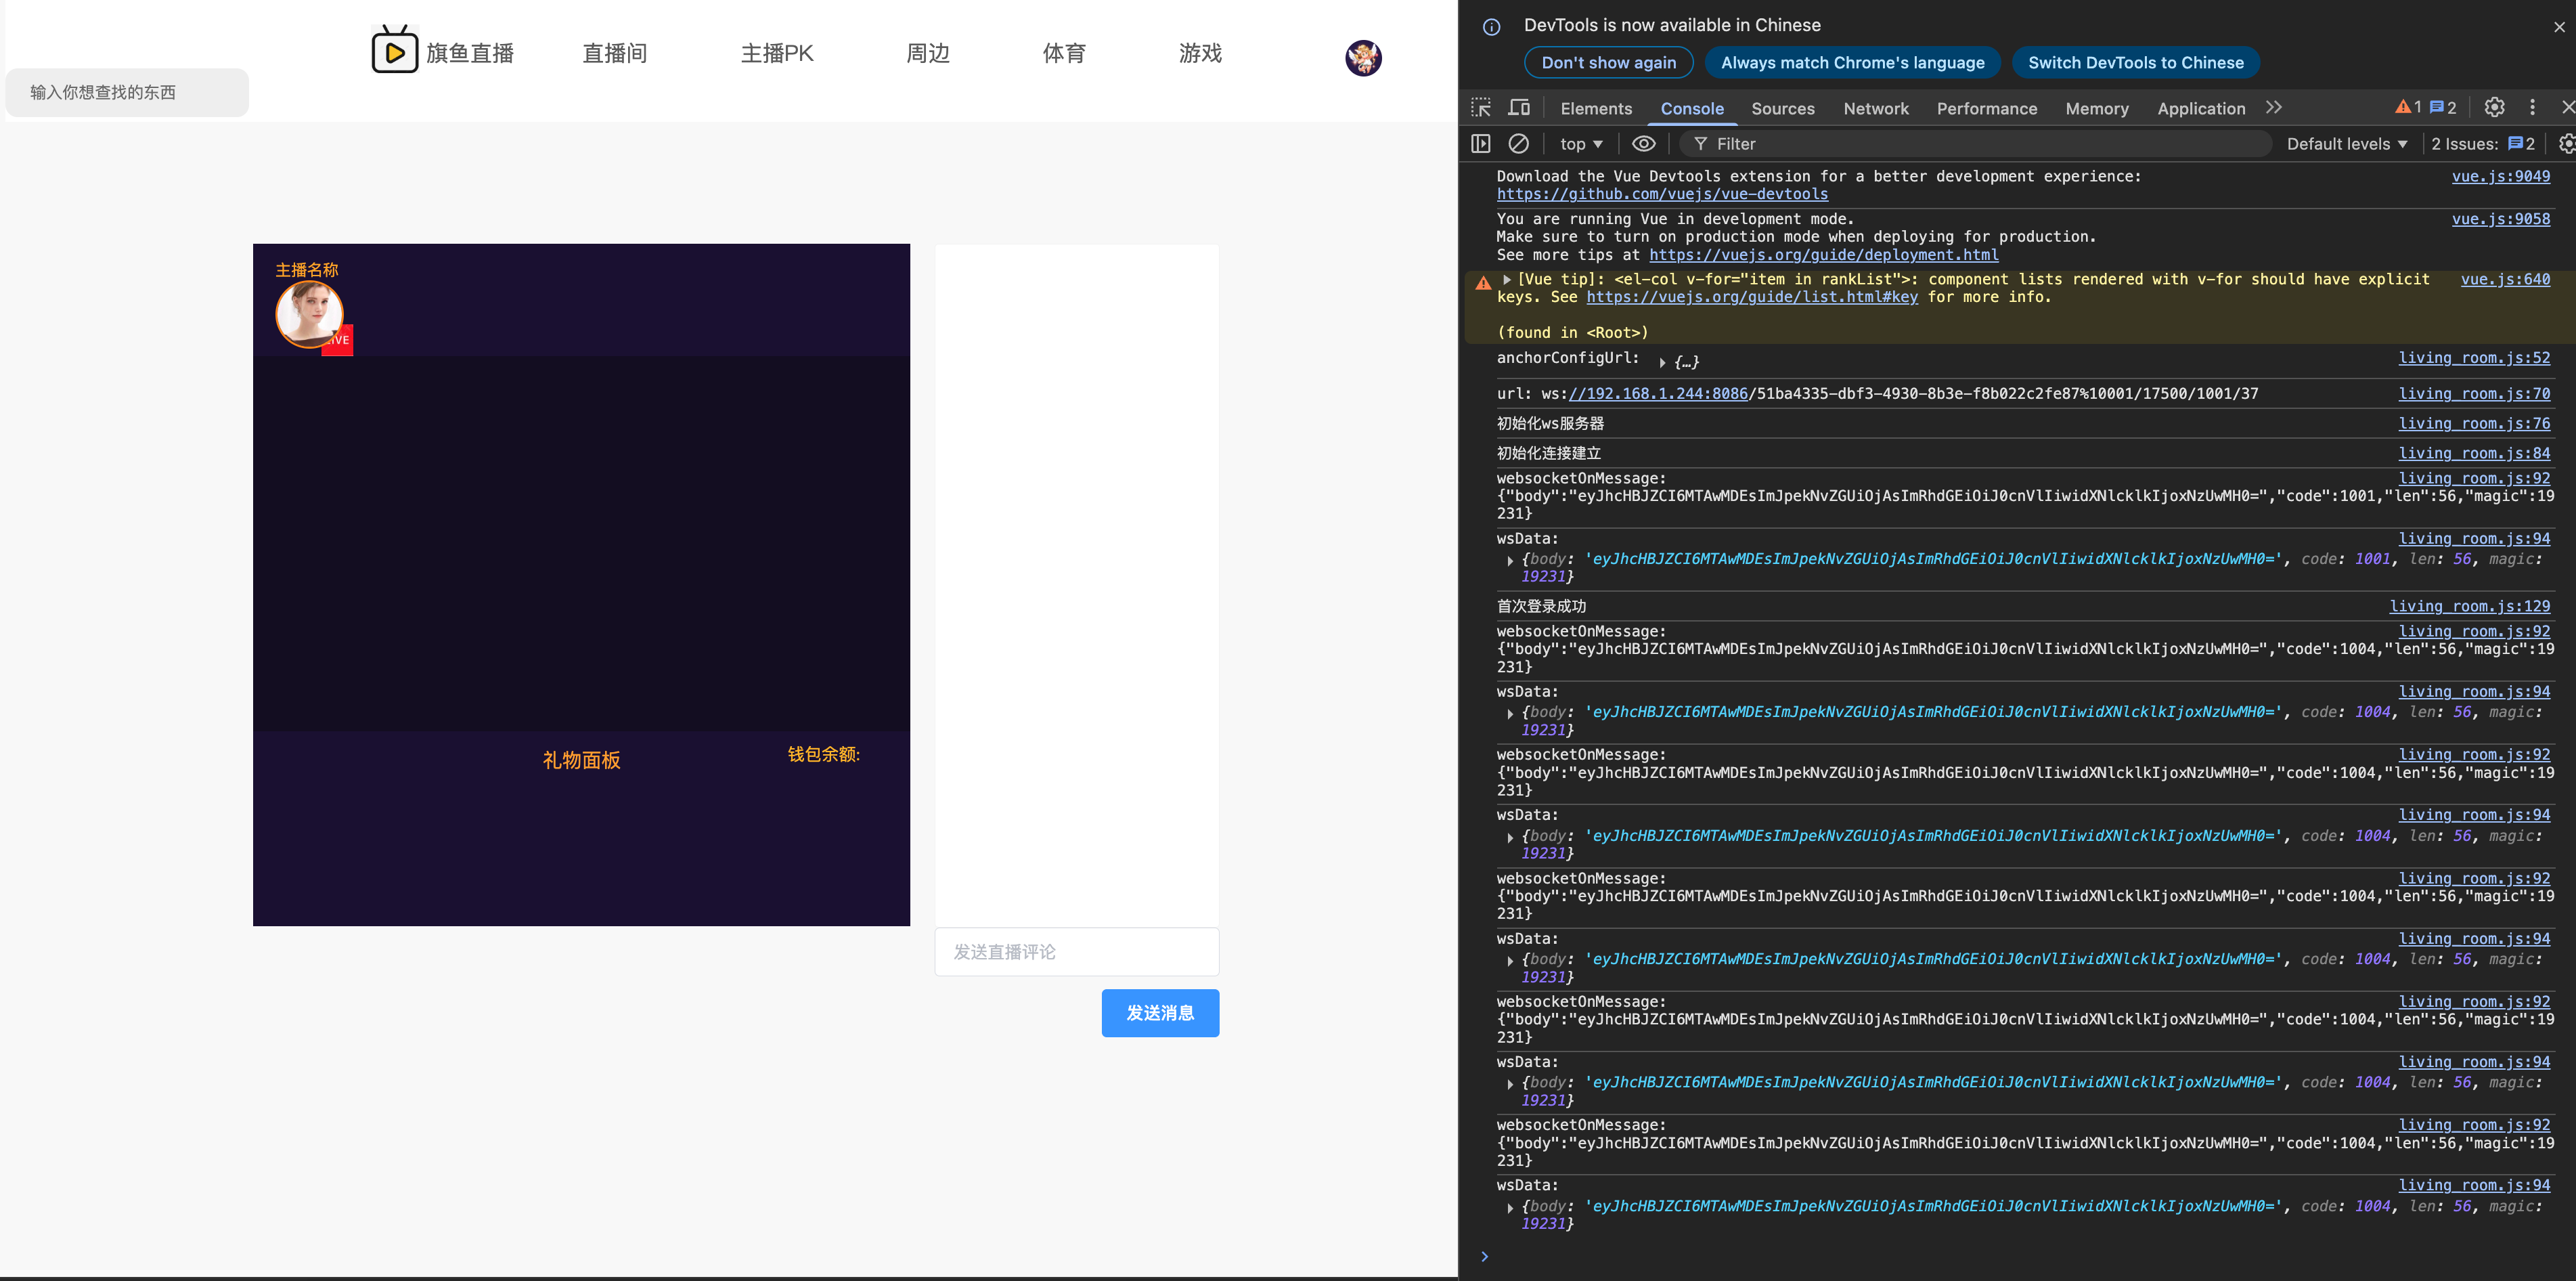2576x1281 pixels.
Task: Create a live expression with the eye icon
Action: point(1644,143)
